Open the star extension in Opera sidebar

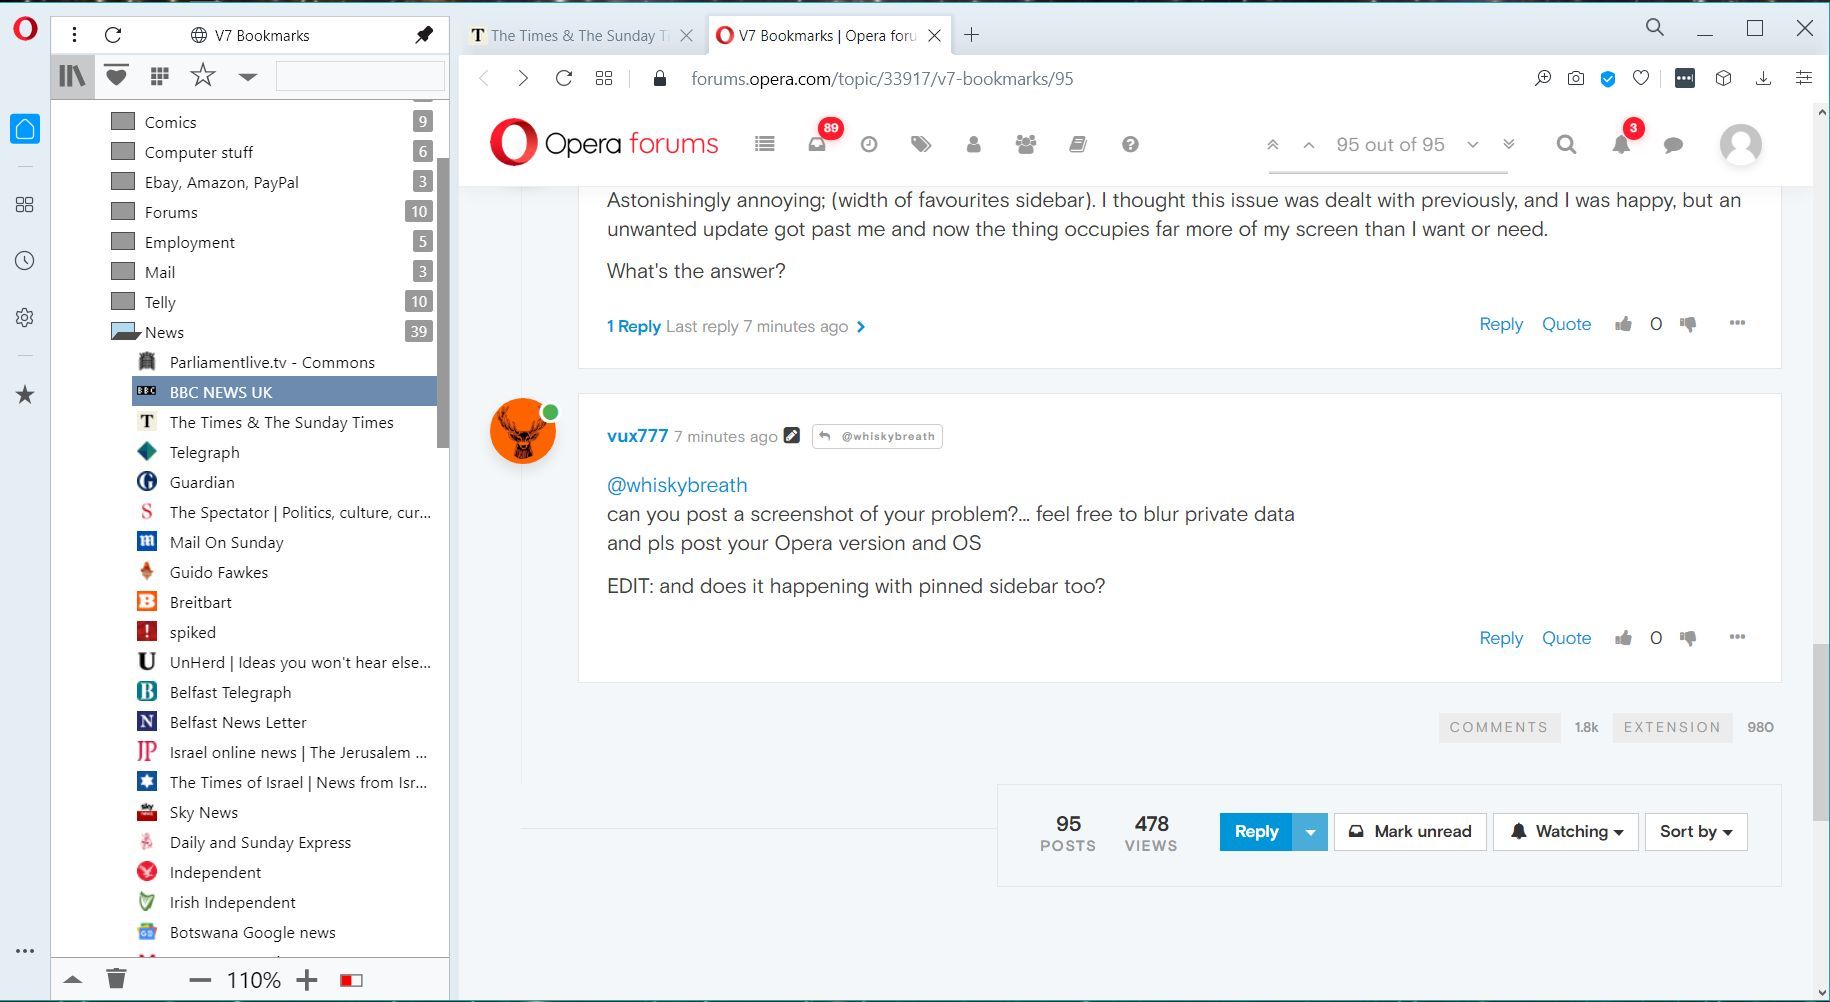pos(25,395)
